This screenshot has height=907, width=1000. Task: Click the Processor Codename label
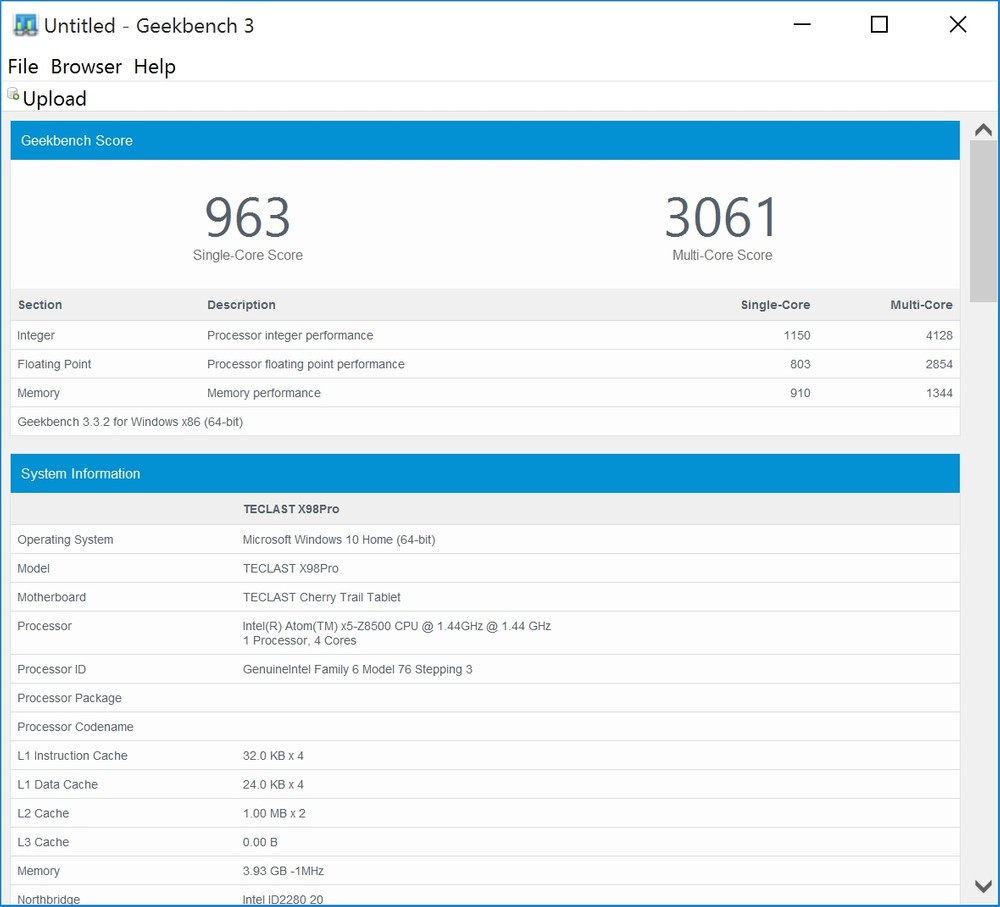[x=75, y=726]
